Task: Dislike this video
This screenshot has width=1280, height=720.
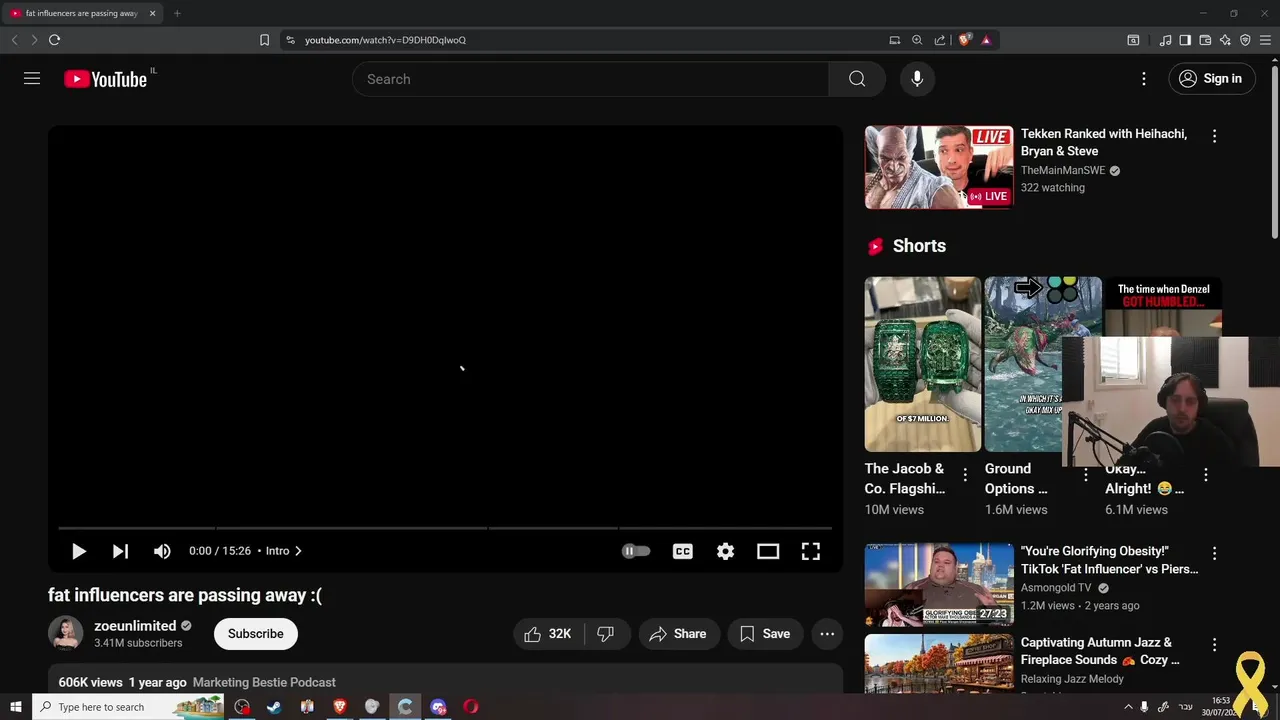Action: tap(605, 634)
